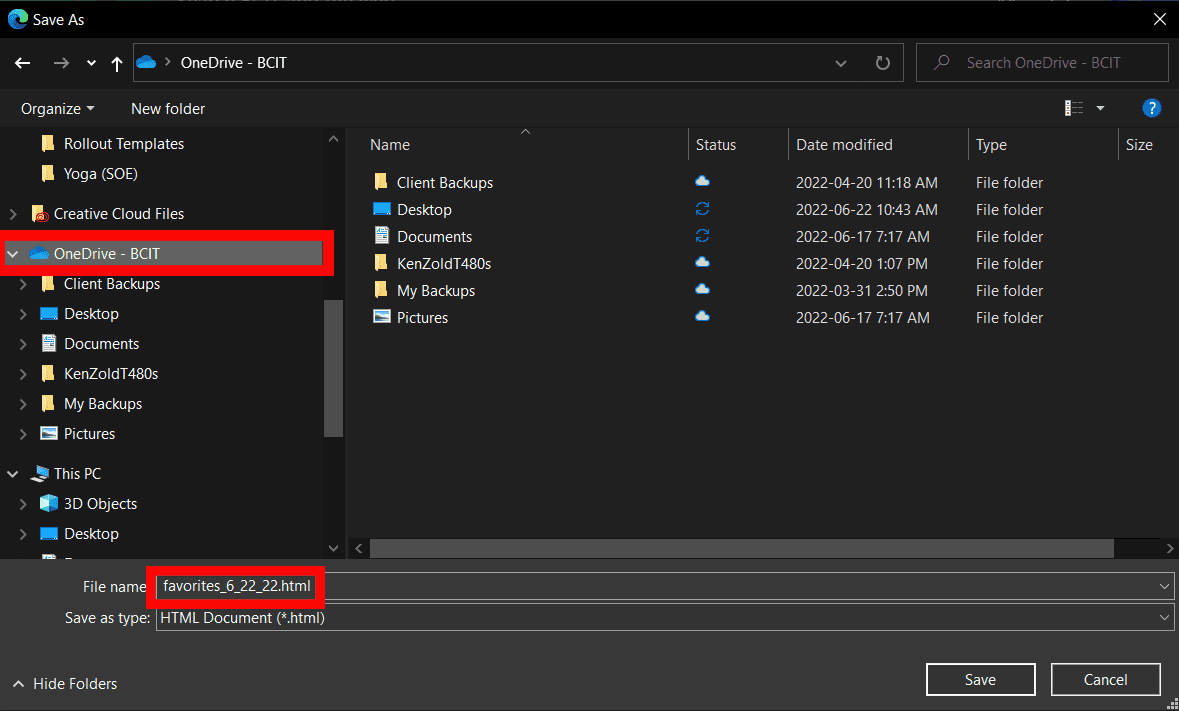Click the KenZoldT480s folder icon in file list
This screenshot has height=711, width=1179.
coord(381,263)
